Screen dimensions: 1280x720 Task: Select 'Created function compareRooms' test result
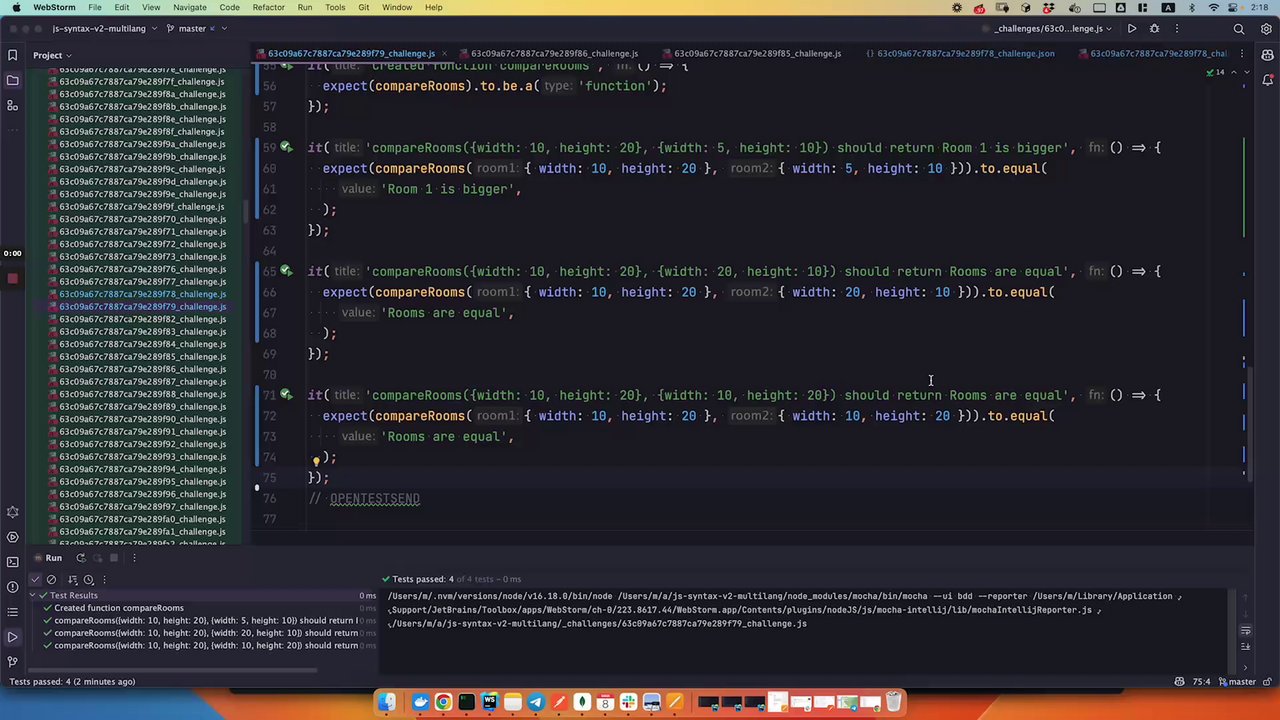click(118, 608)
